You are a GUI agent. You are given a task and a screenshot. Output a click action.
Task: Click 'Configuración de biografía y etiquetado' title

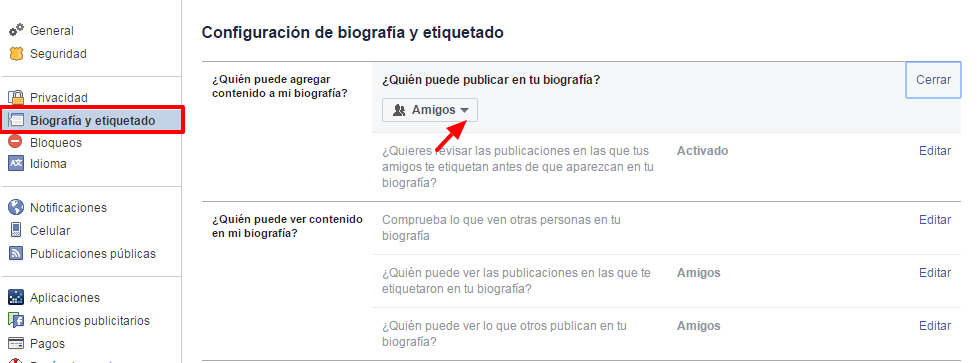(x=352, y=32)
